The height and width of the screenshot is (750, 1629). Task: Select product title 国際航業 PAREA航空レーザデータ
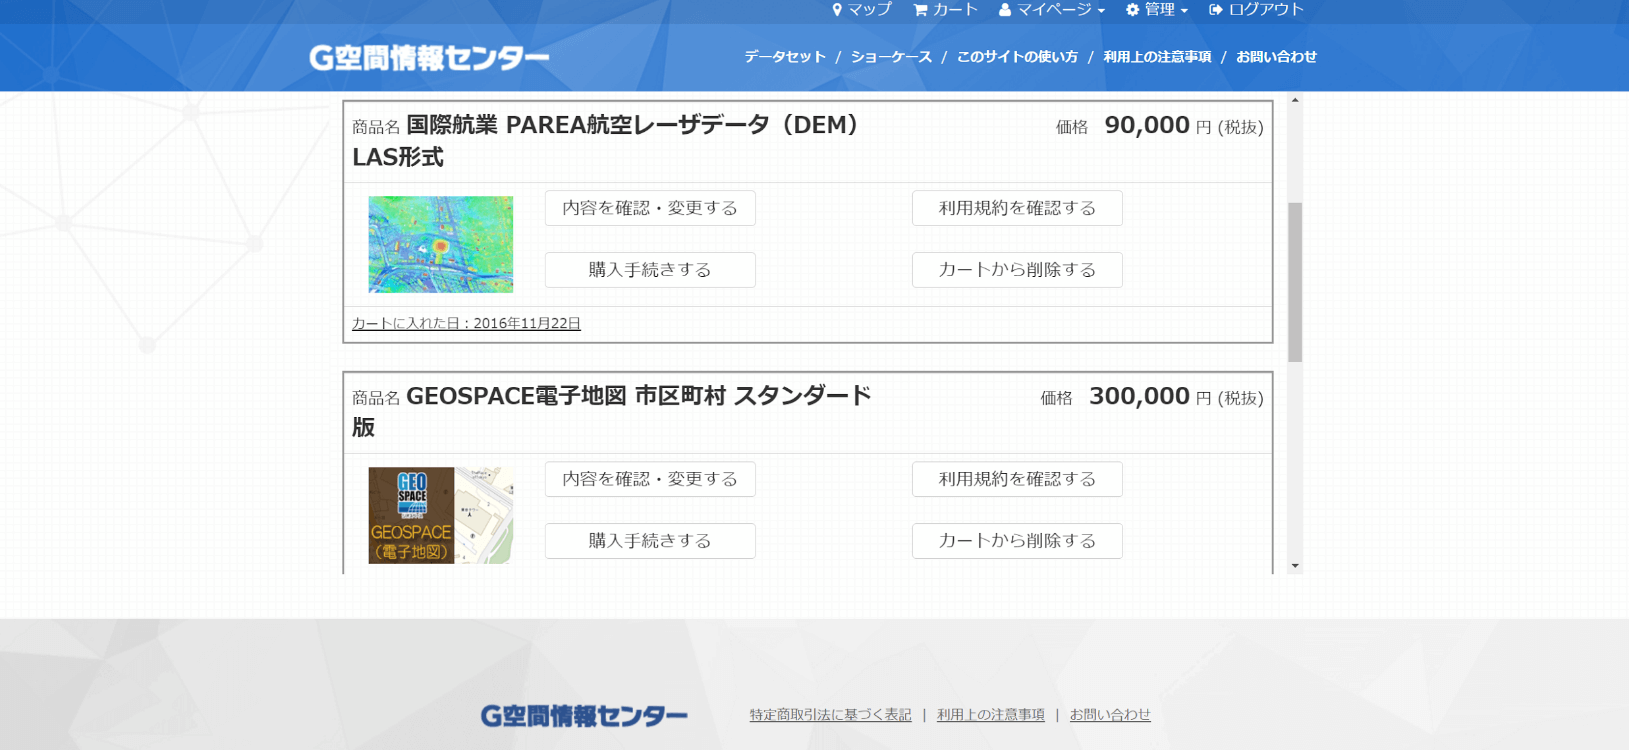pyautogui.click(x=606, y=141)
